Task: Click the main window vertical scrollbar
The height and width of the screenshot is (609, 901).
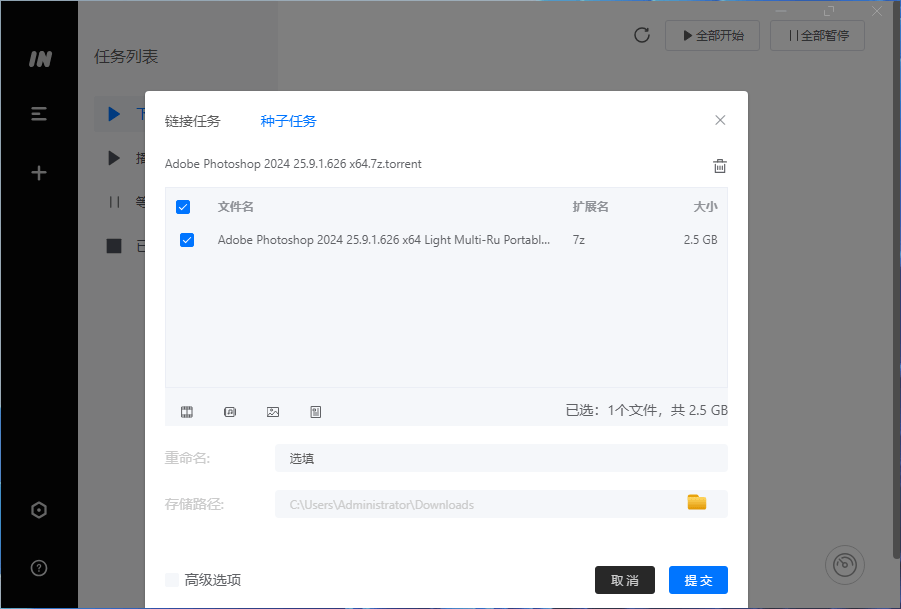Action: point(896,279)
